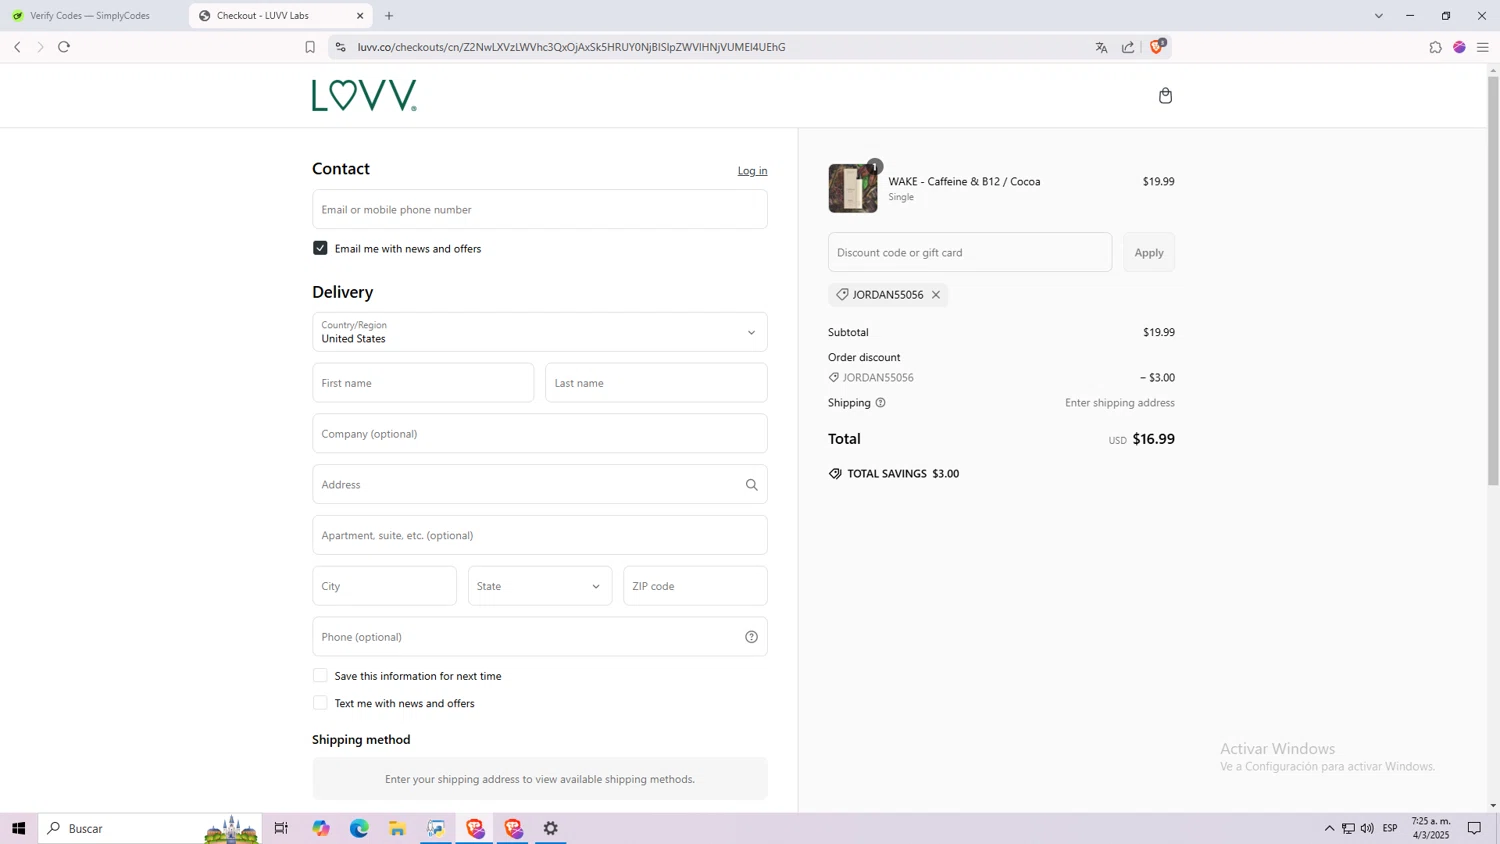This screenshot has height=844, width=1500.
Task: Switch to the Verify Codes SimplyCodes tab
Action: click(x=90, y=16)
